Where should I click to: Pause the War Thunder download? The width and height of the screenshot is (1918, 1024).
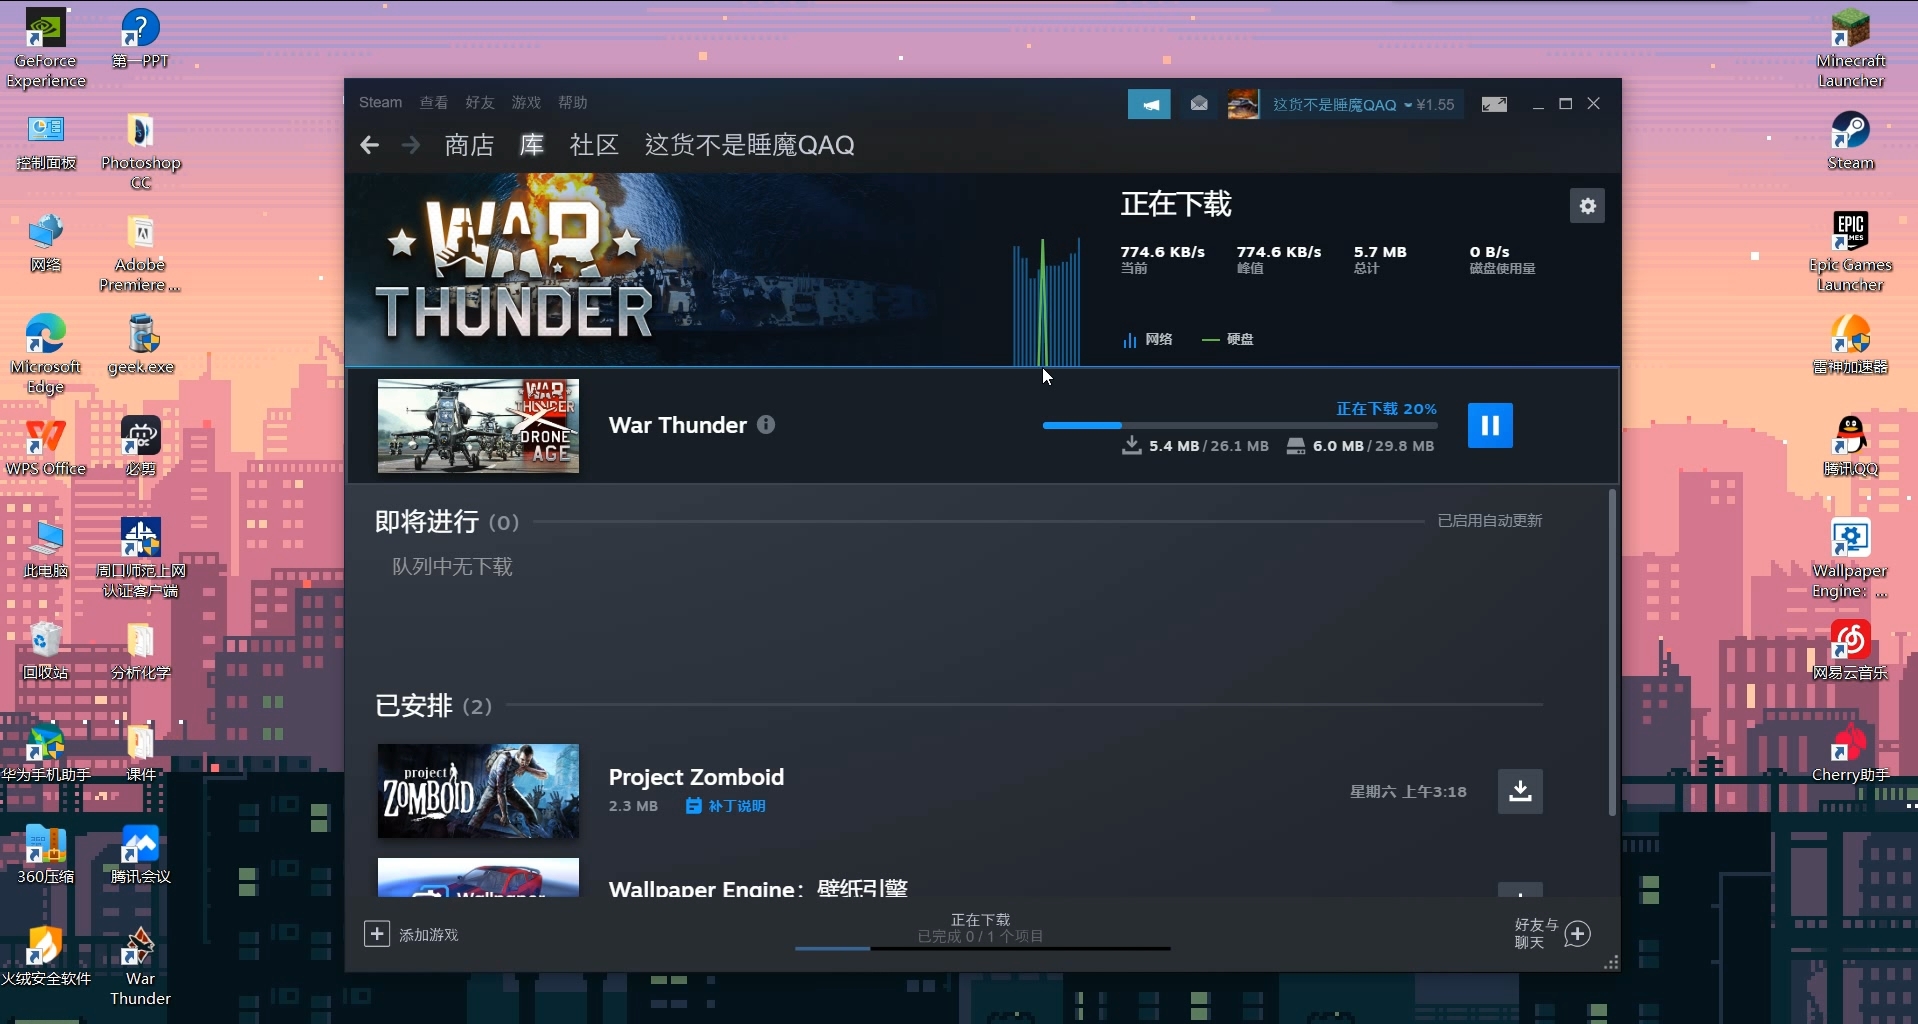[1489, 425]
